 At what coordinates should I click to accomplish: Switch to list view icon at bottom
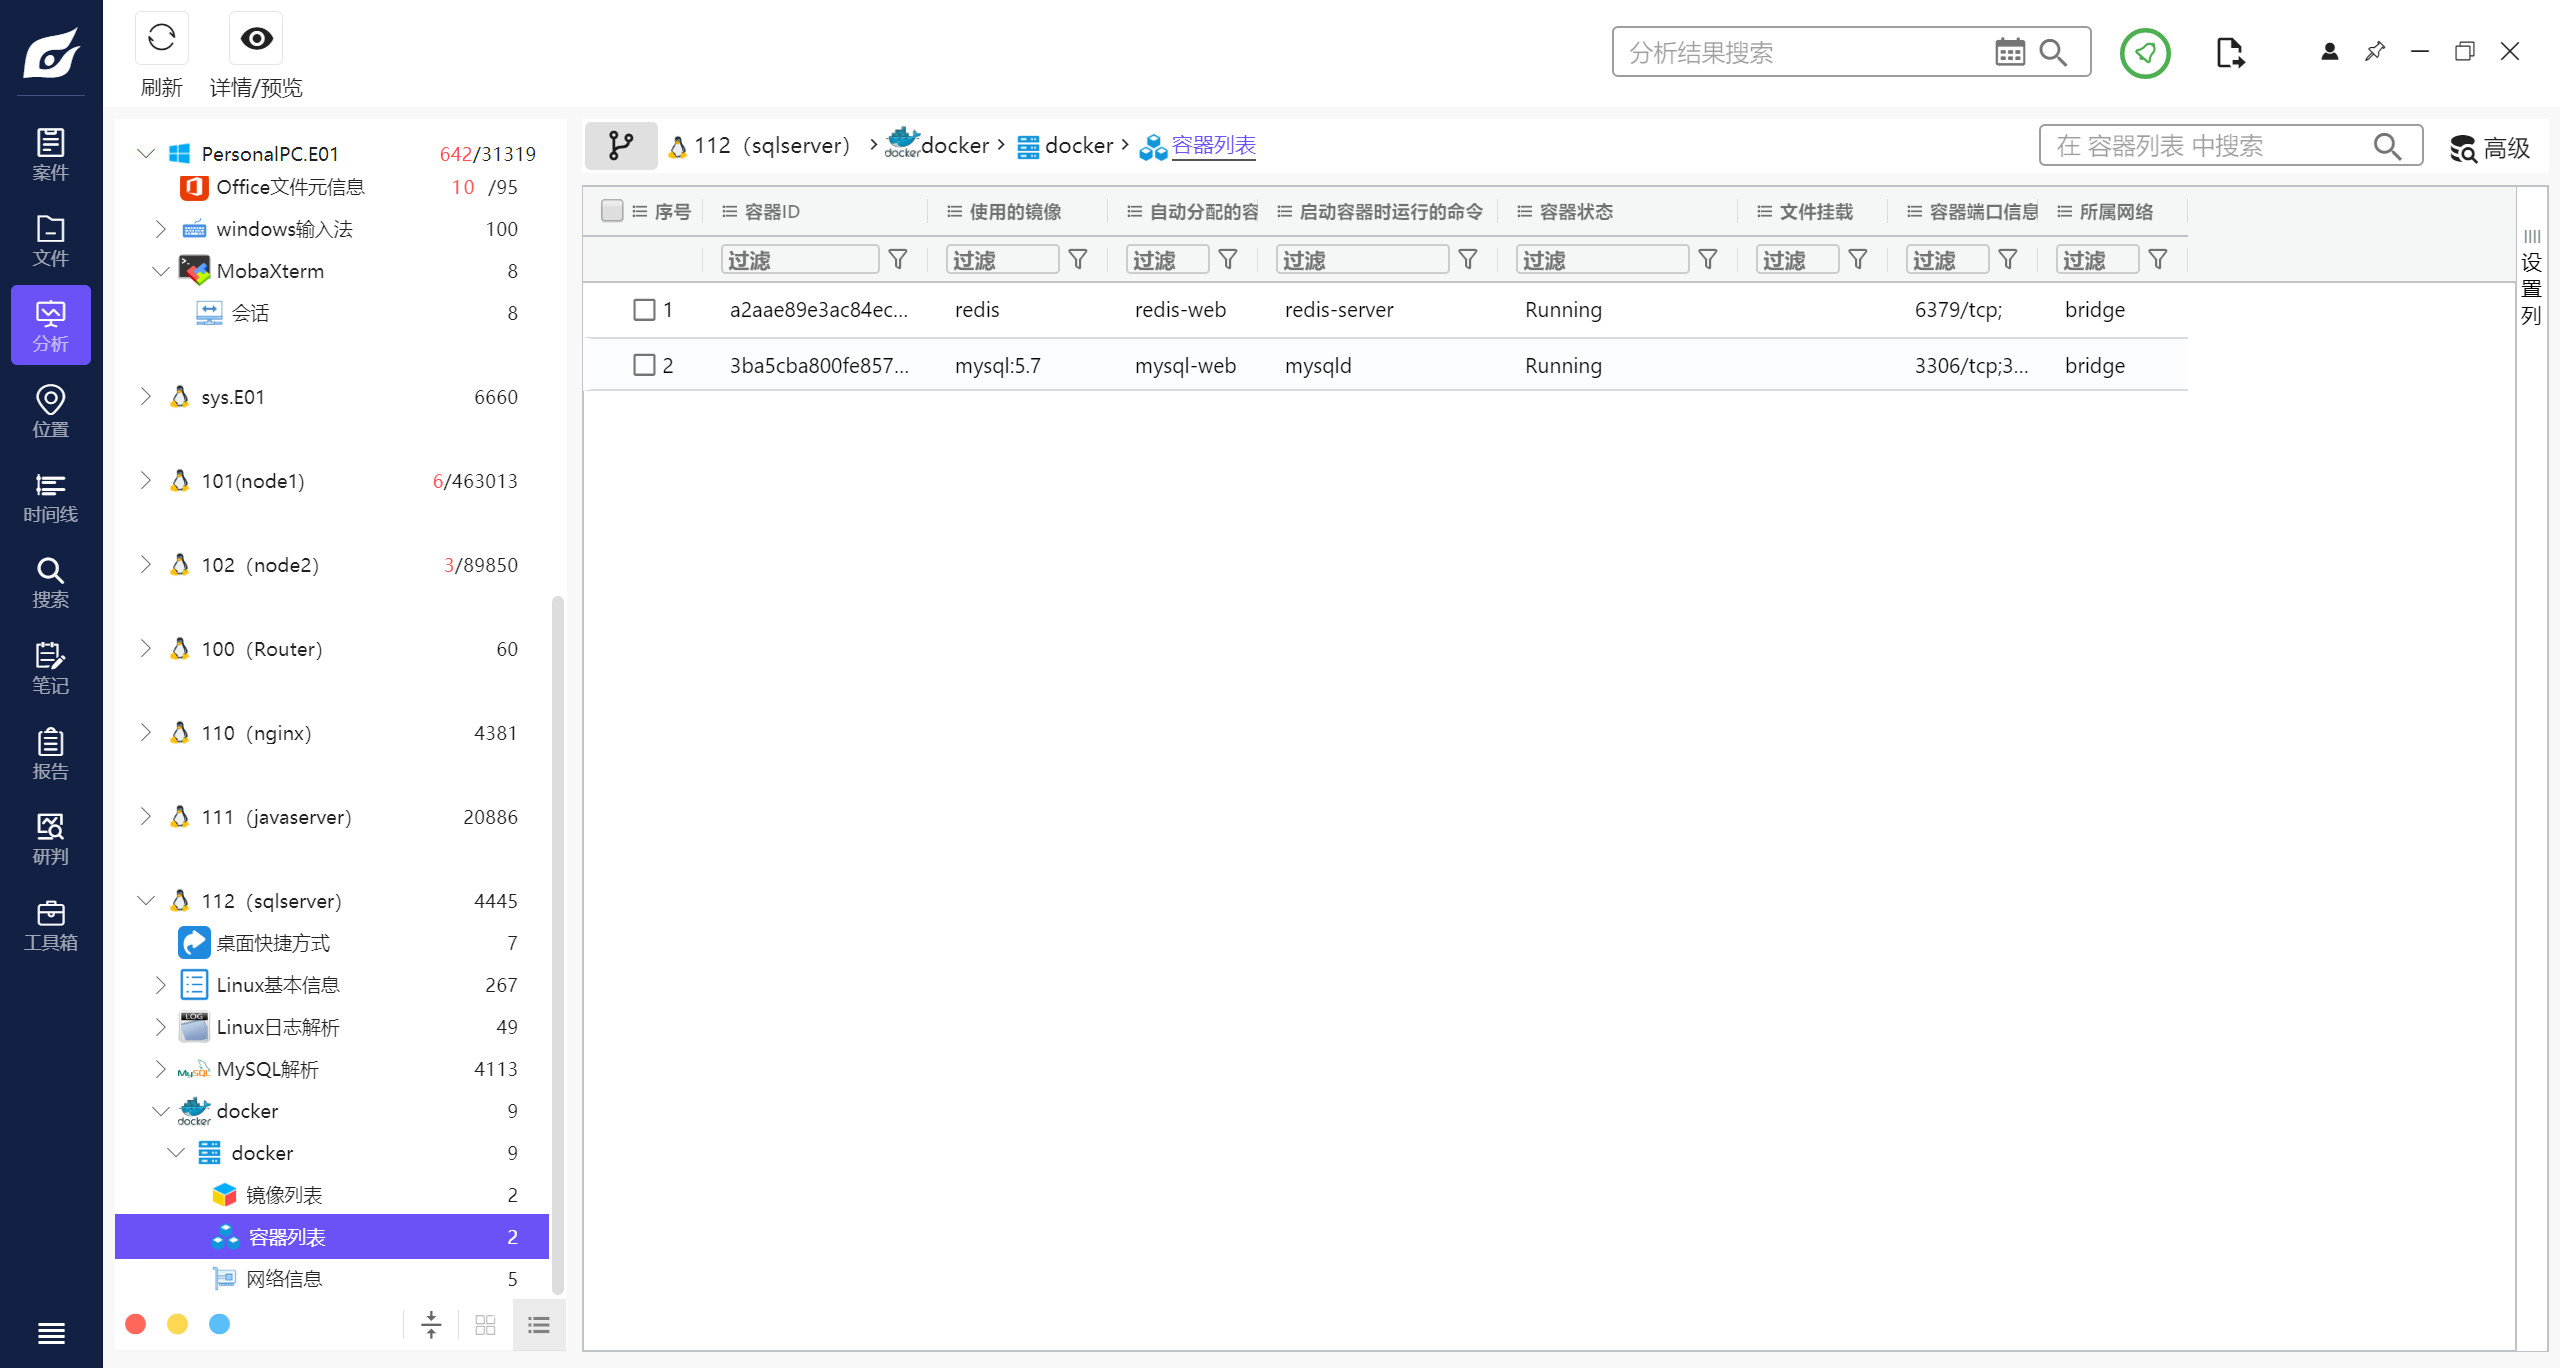pos(539,1325)
